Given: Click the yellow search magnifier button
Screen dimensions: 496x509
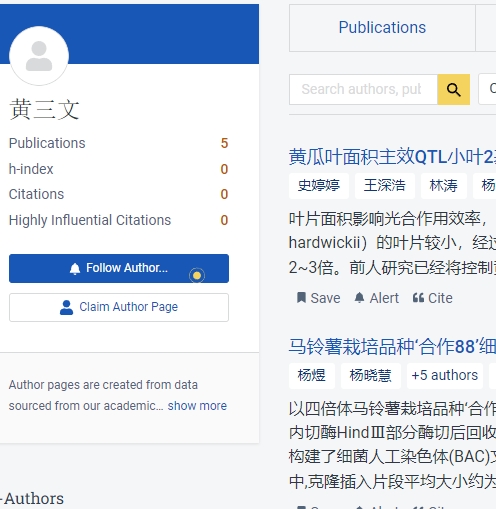Looking at the screenshot, I should pos(454,89).
